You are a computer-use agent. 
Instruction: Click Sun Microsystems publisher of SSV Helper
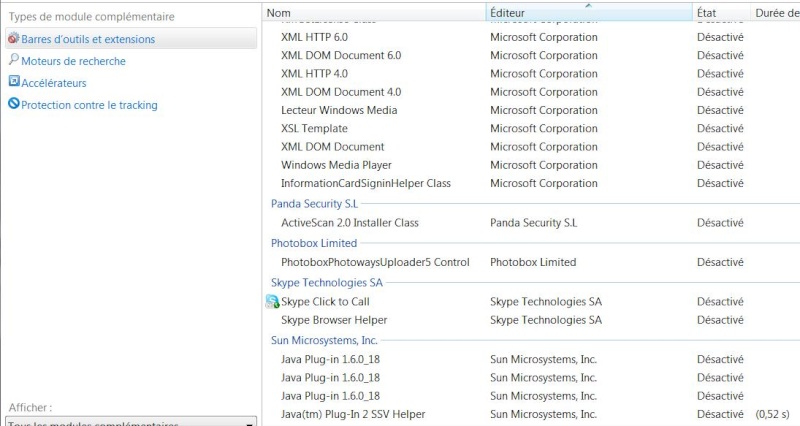click(x=543, y=414)
